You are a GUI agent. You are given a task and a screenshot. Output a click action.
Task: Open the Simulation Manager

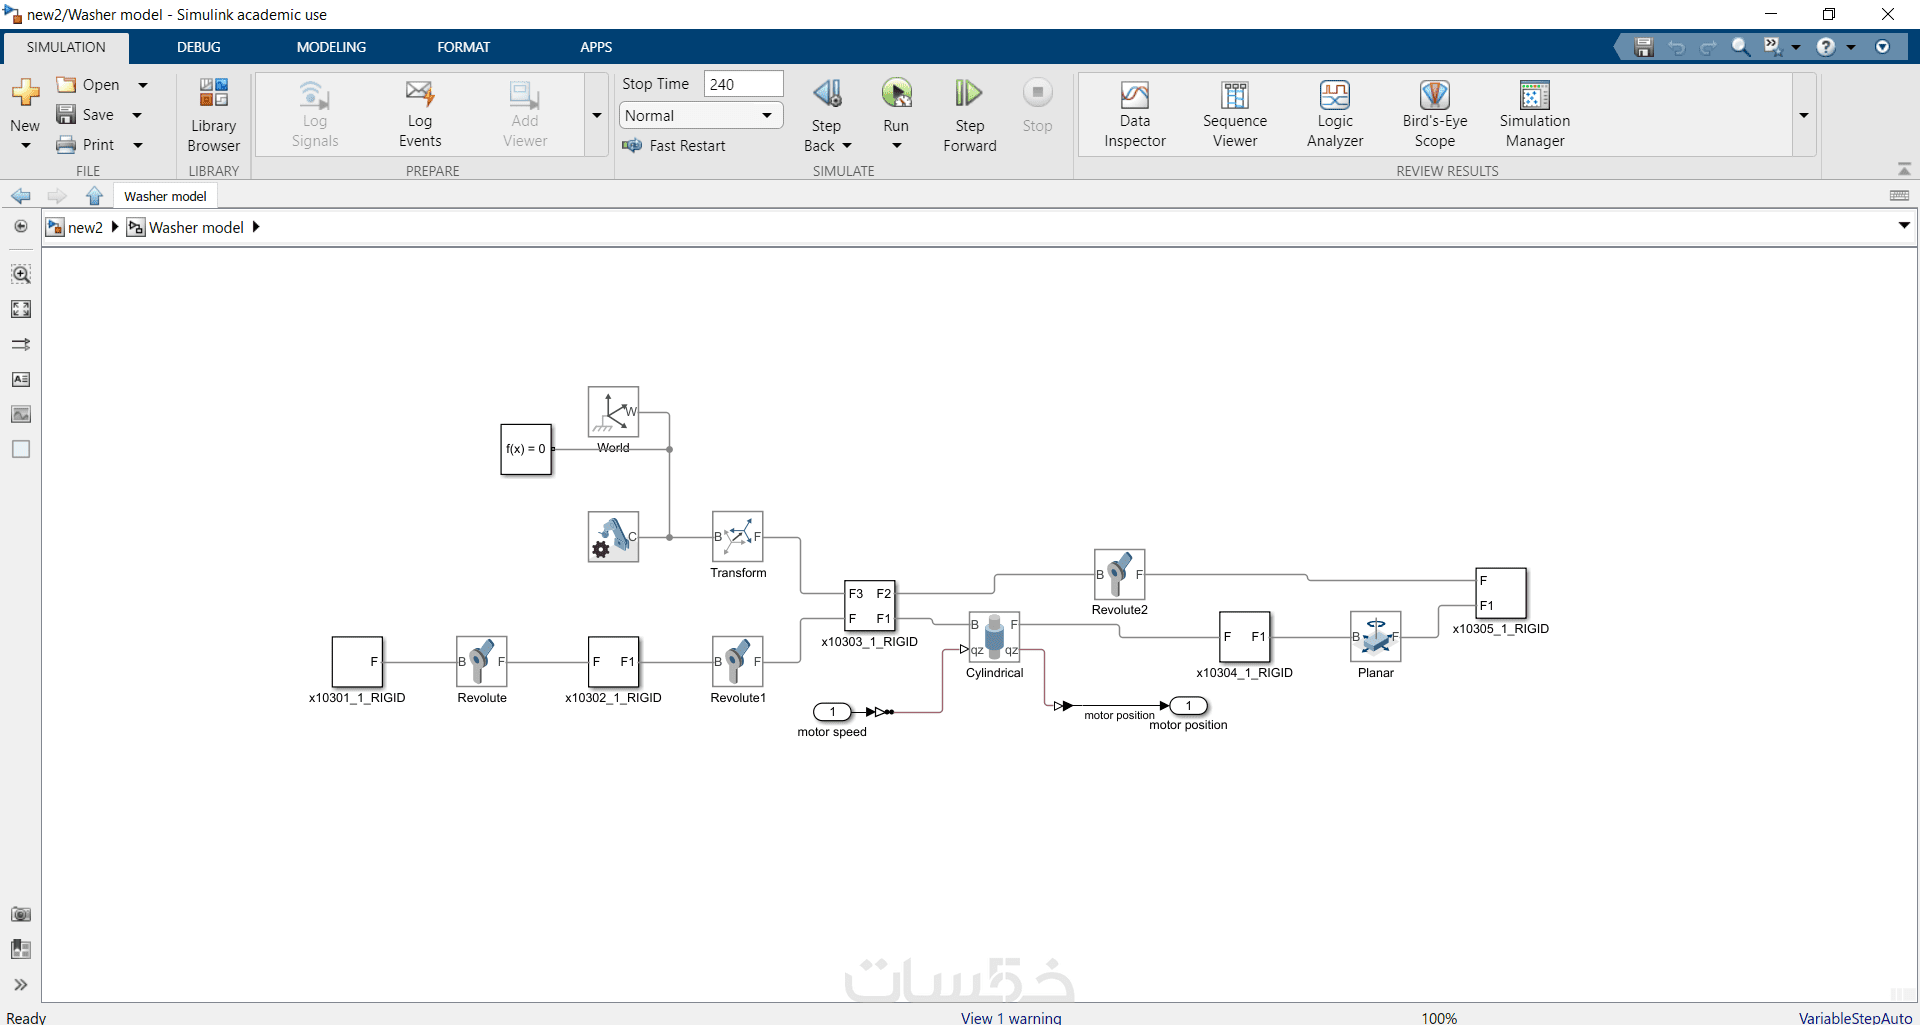tap(1535, 114)
